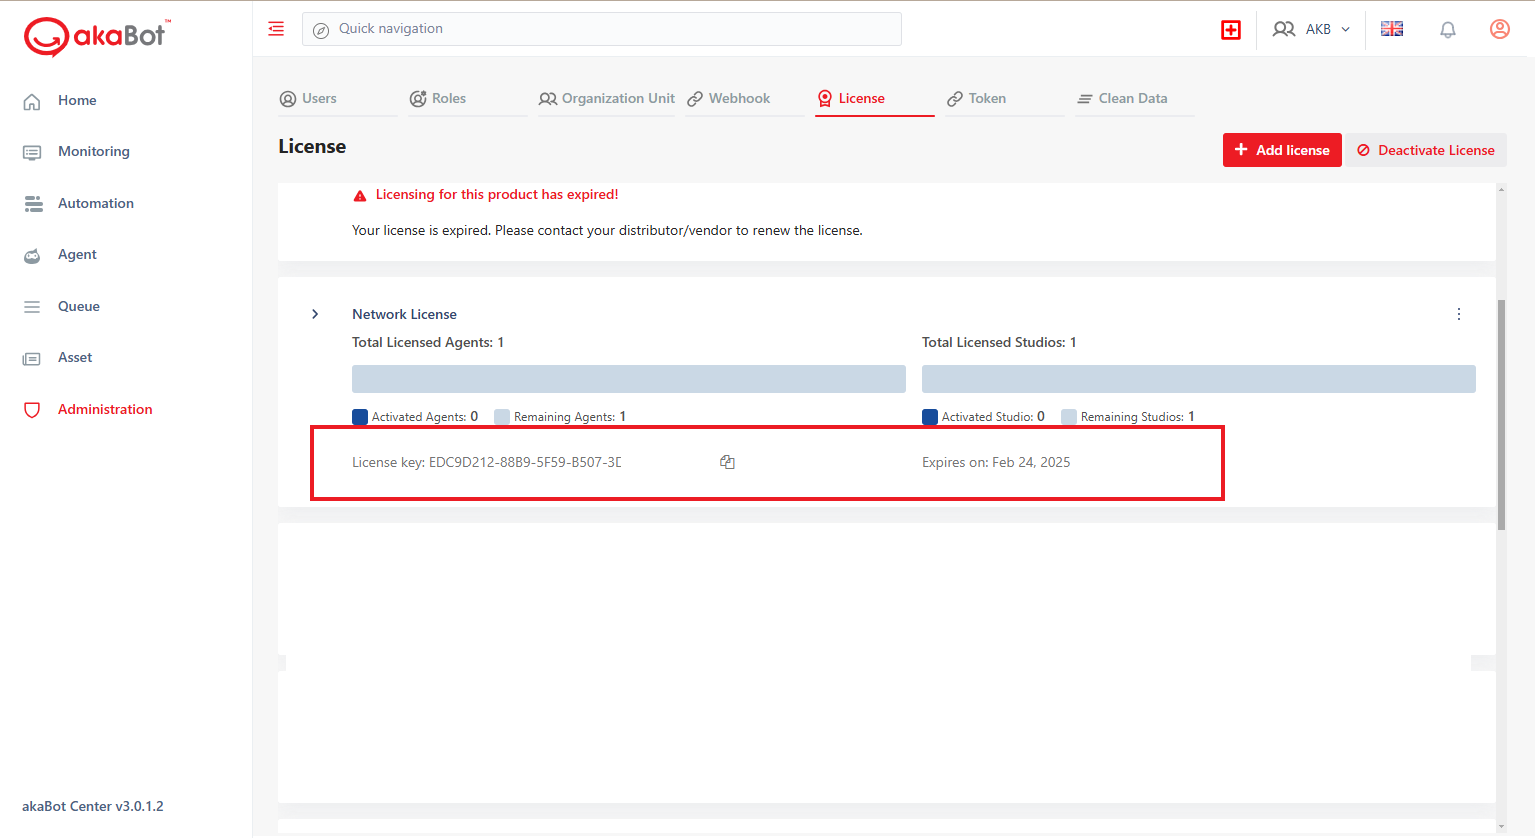
Task: Go to Home in the sidebar
Action: pos(77,101)
